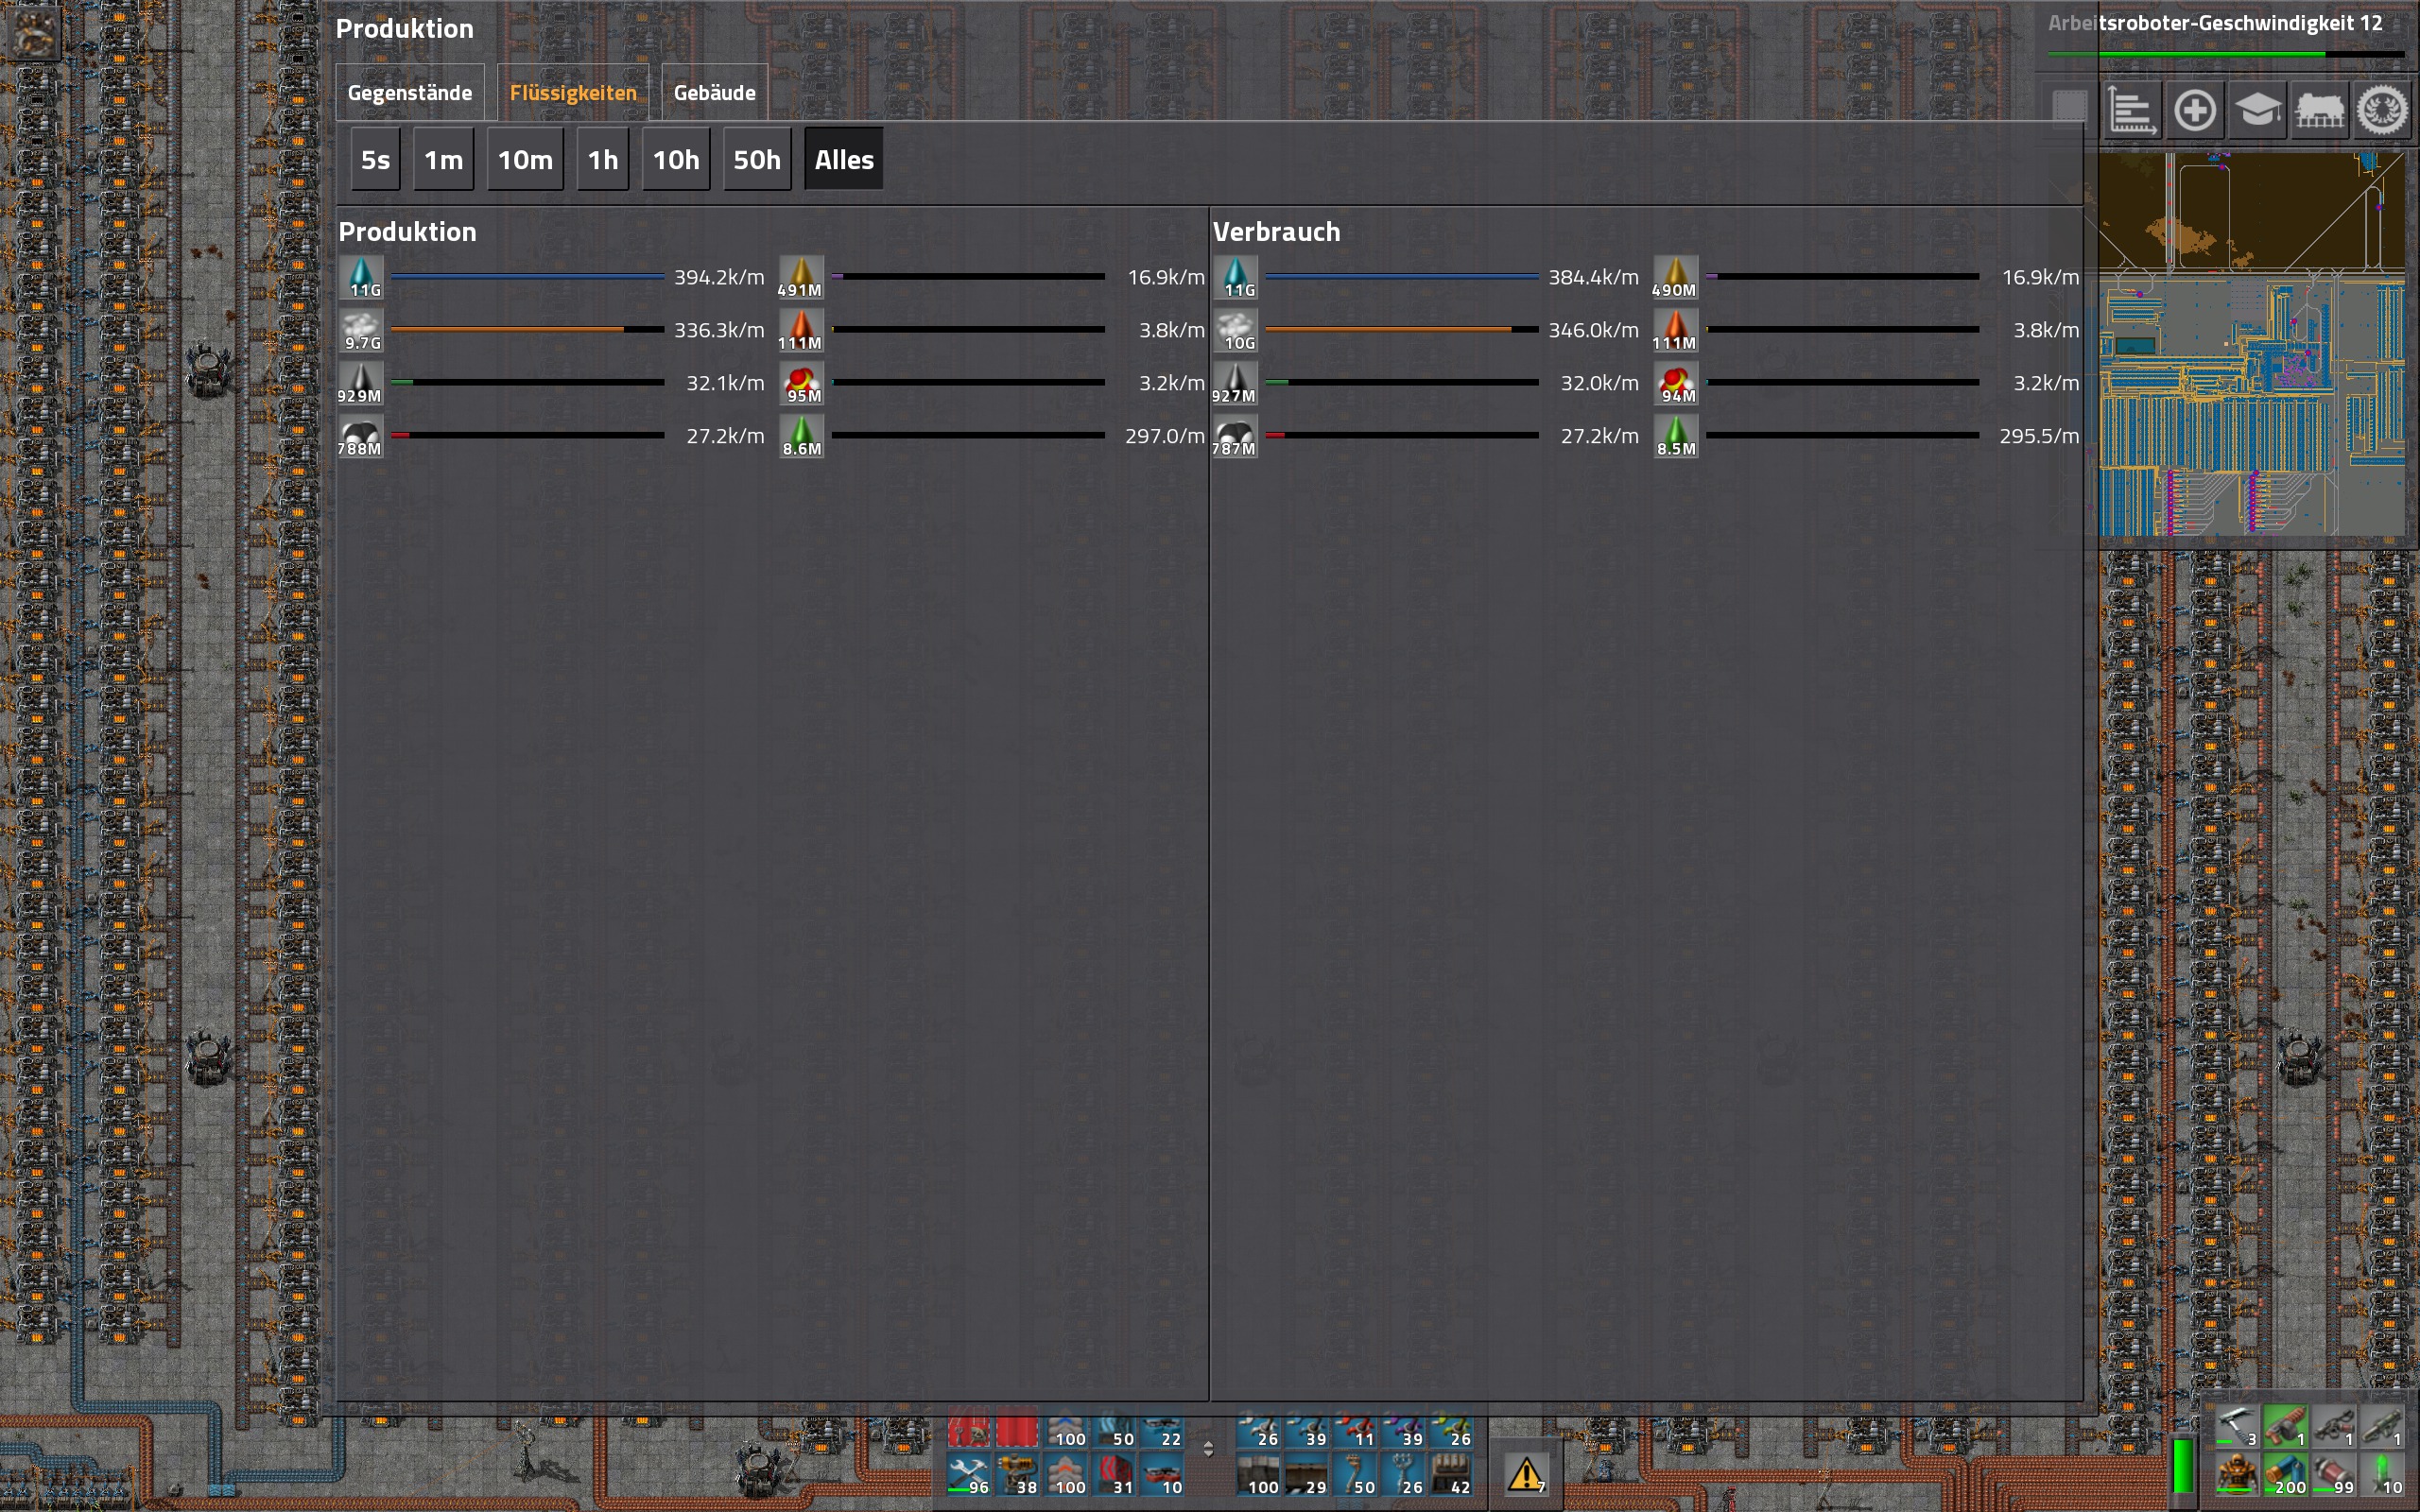
Task: Set time range to 10m
Action: pos(525,160)
